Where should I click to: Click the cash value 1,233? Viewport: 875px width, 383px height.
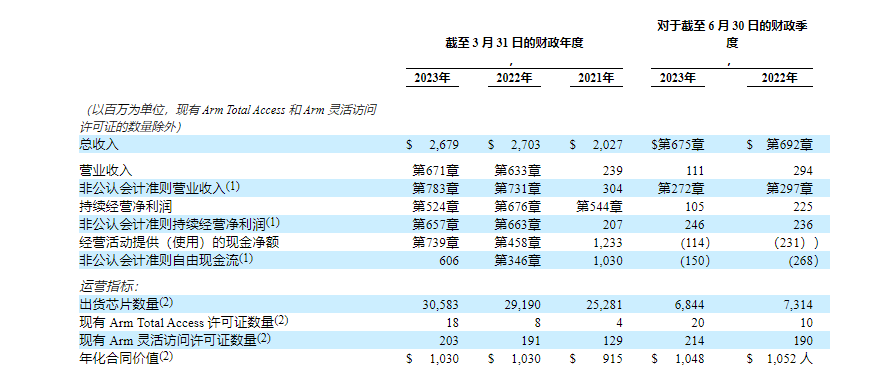[608, 243]
